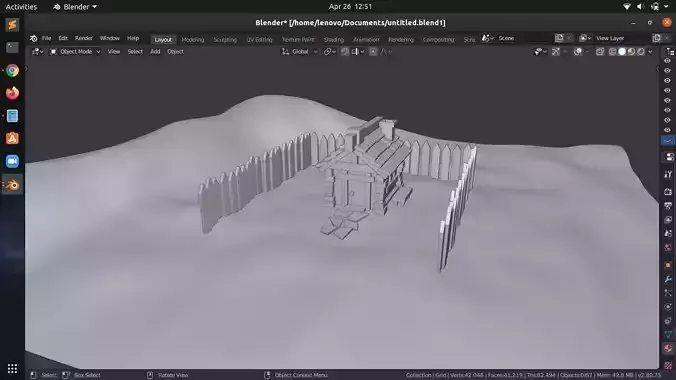
Task: Switch to the Sculpting workspace tab
Action: point(225,39)
